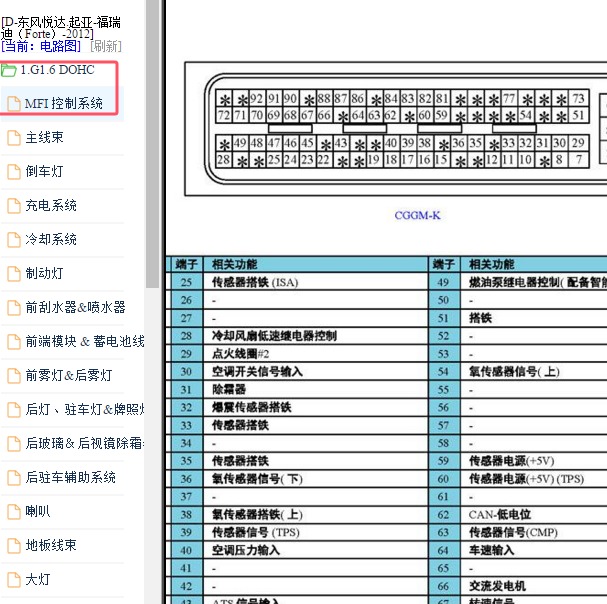This screenshot has width=607, height=604.
Task: Open the 充电系统 tree entry
Action: 51,206
